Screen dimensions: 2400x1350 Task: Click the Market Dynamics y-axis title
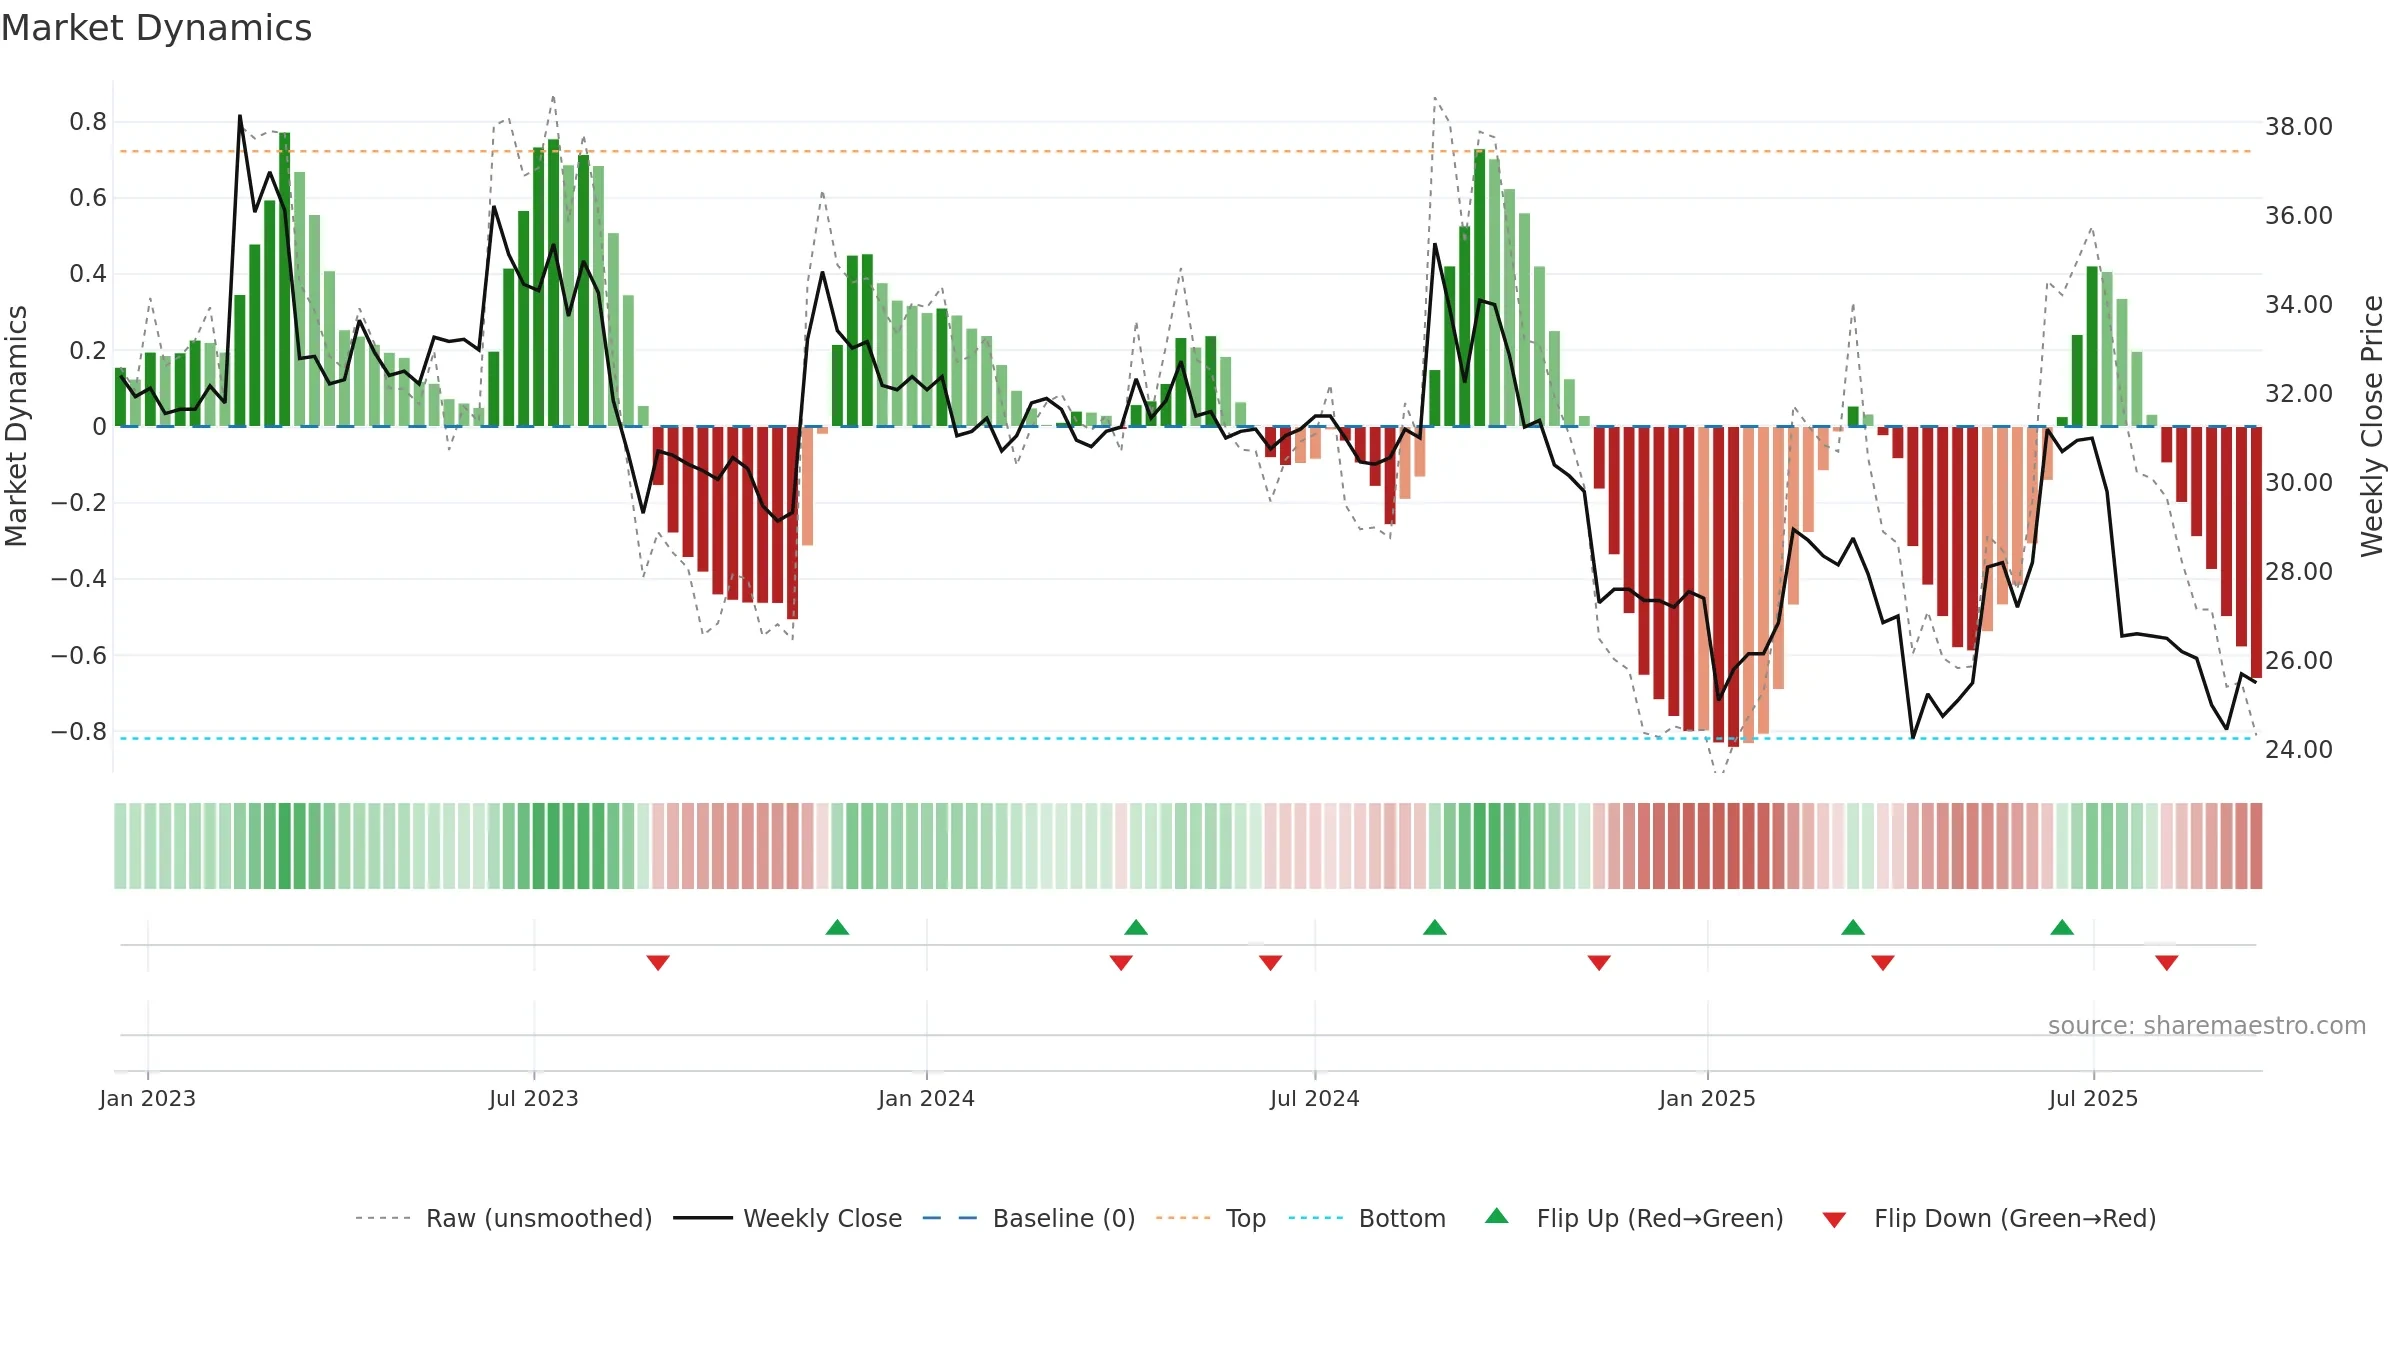coord(16,426)
